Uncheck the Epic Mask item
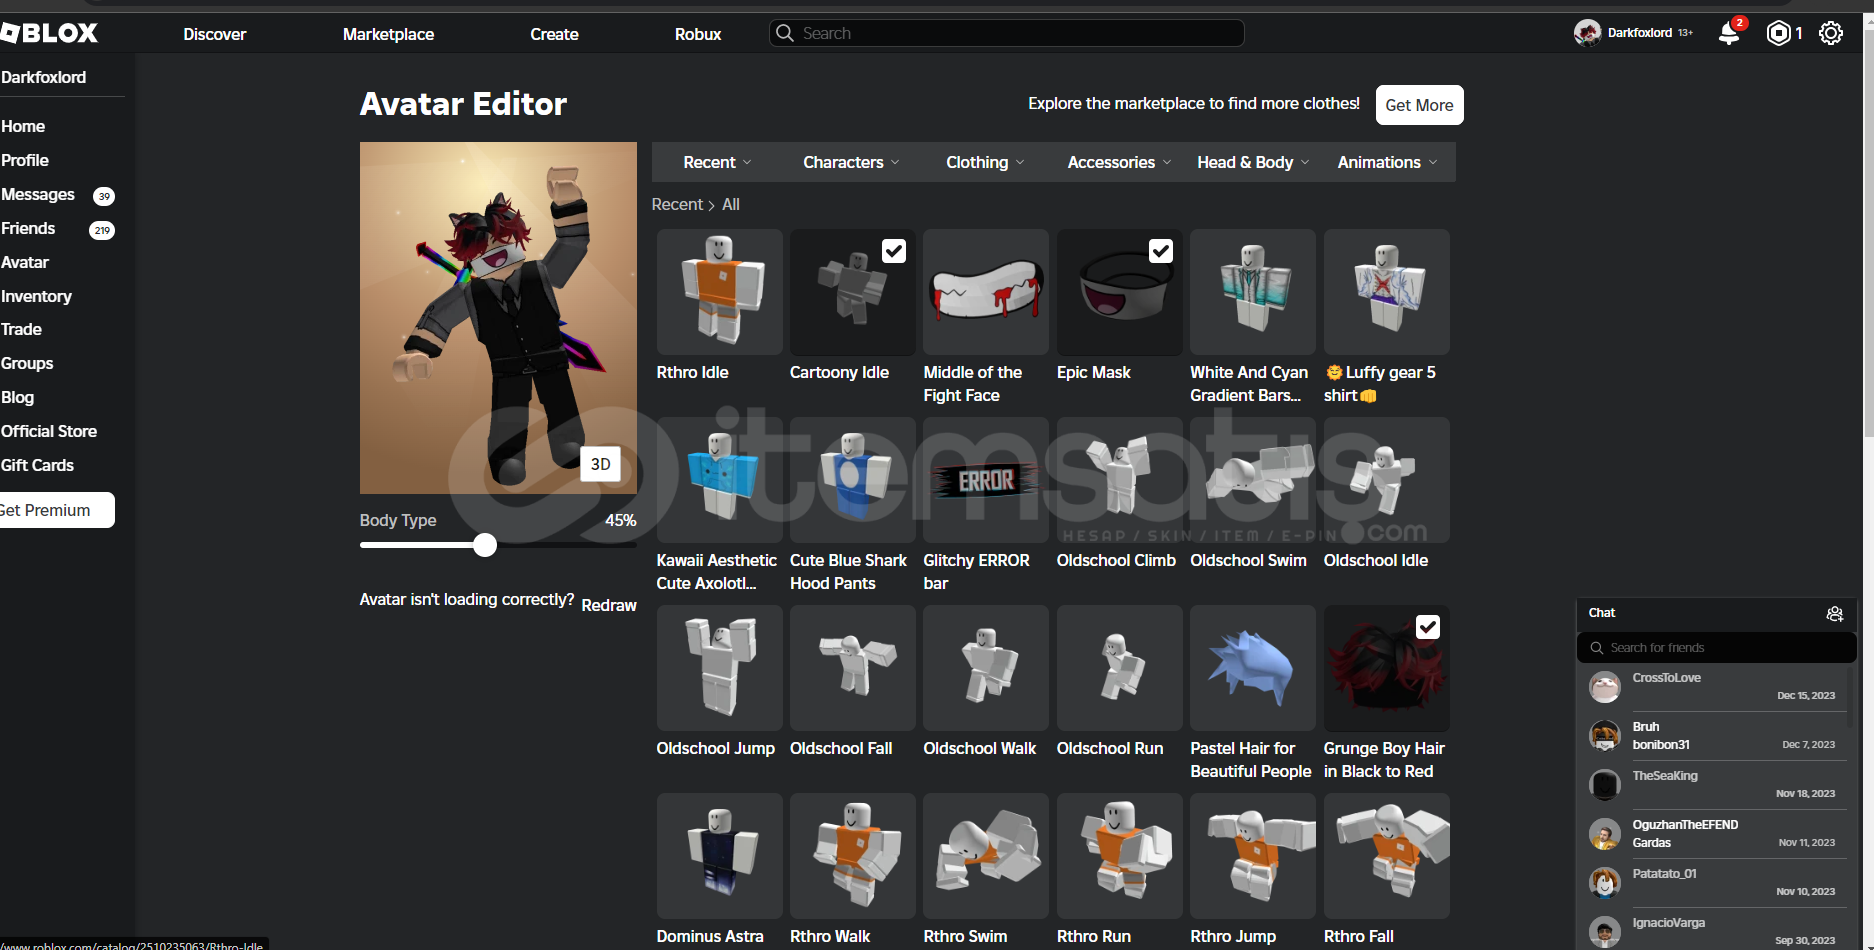 pyautogui.click(x=1160, y=251)
